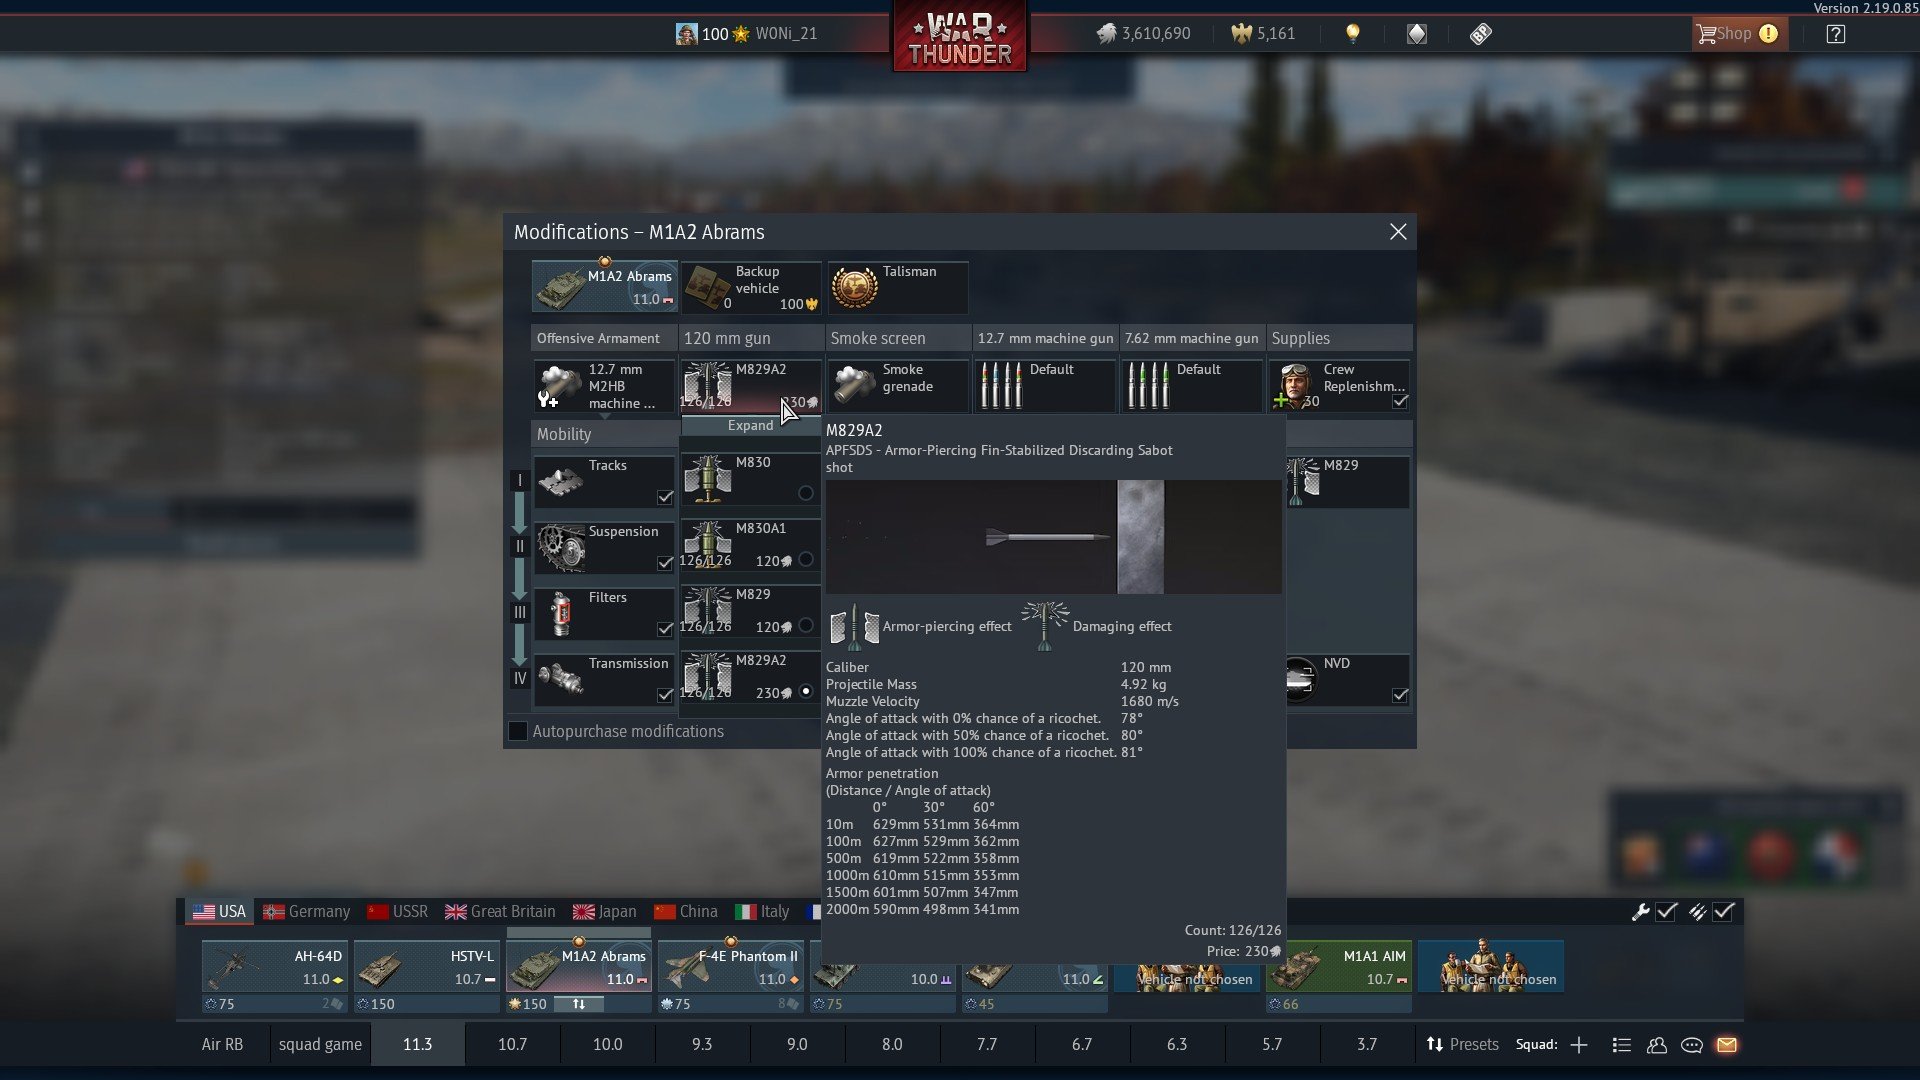
Task: Switch to the Germany nation tab
Action: [x=306, y=912]
